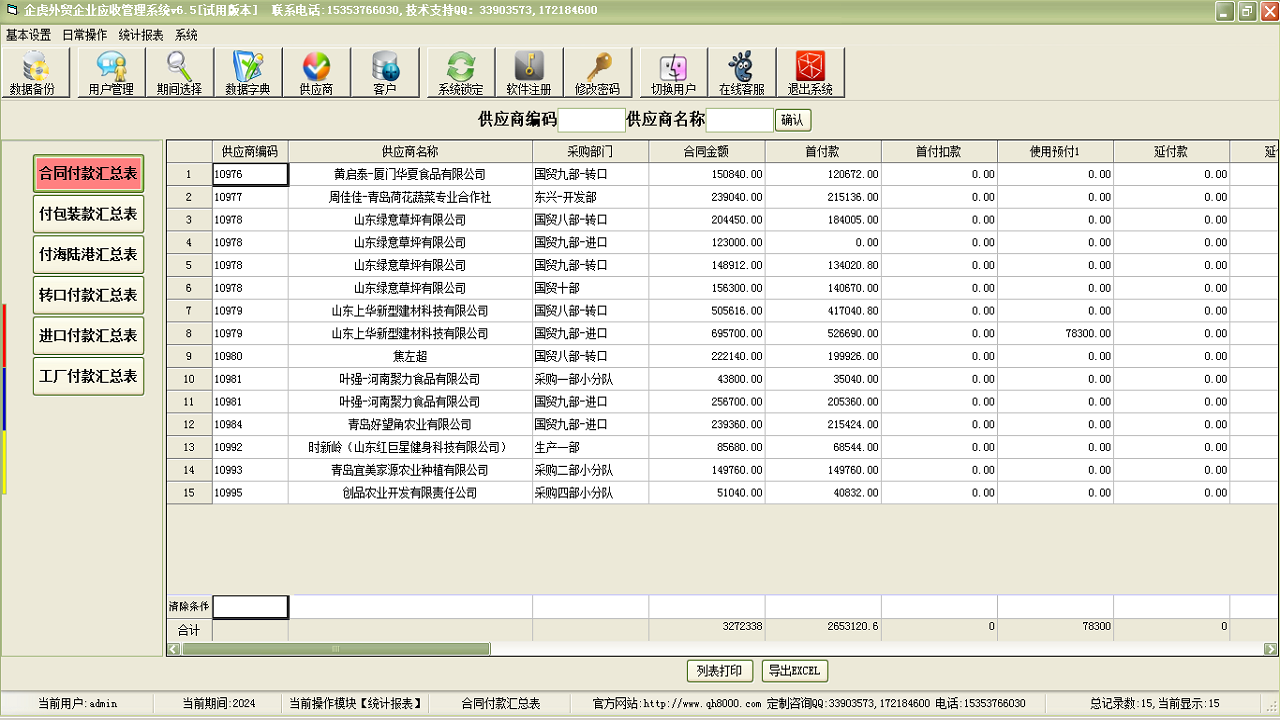The width and height of the screenshot is (1280, 720).
Task: Click the 确认 confirm button
Action: pyautogui.click(x=795, y=119)
